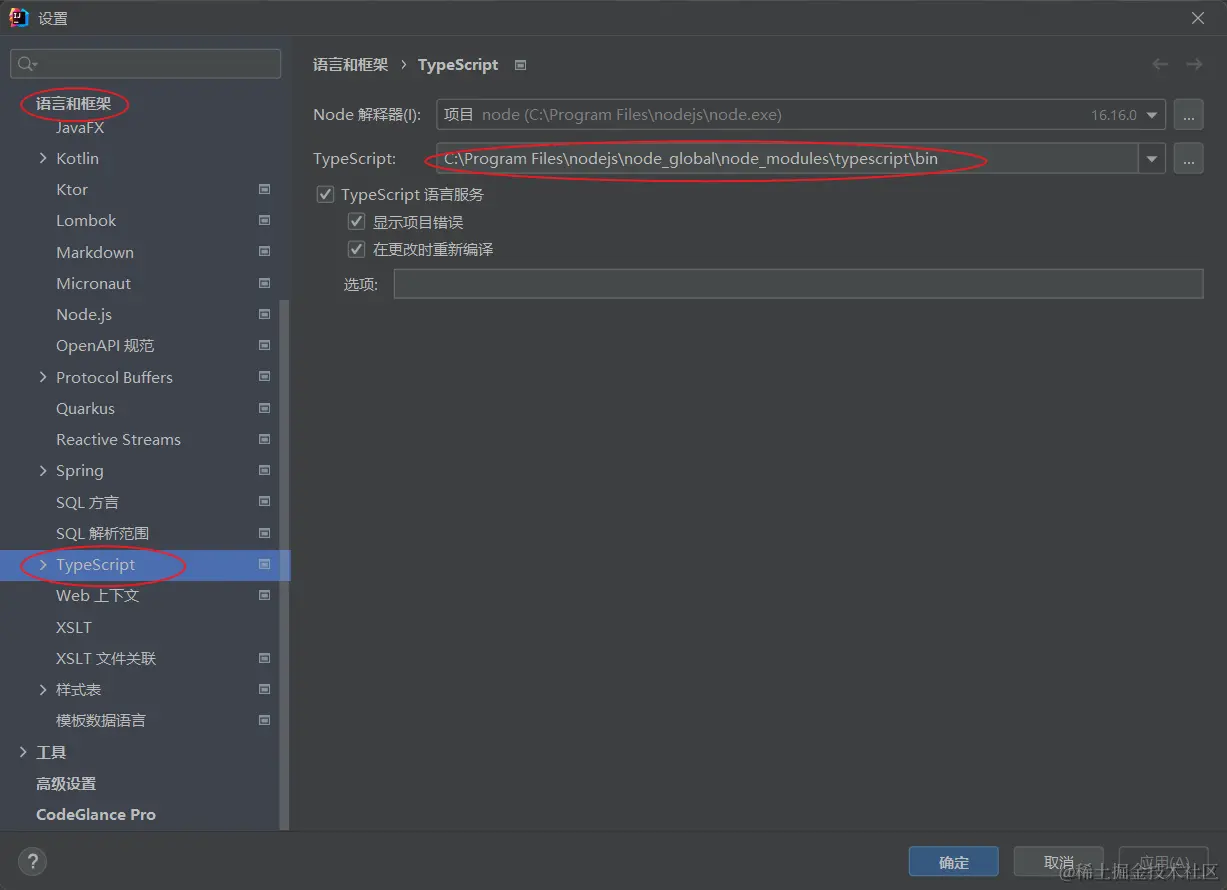The width and height of the screenshot is (1227, 890).
Task: Go back with the left arrow icon
Action: tap(1160, 64)
